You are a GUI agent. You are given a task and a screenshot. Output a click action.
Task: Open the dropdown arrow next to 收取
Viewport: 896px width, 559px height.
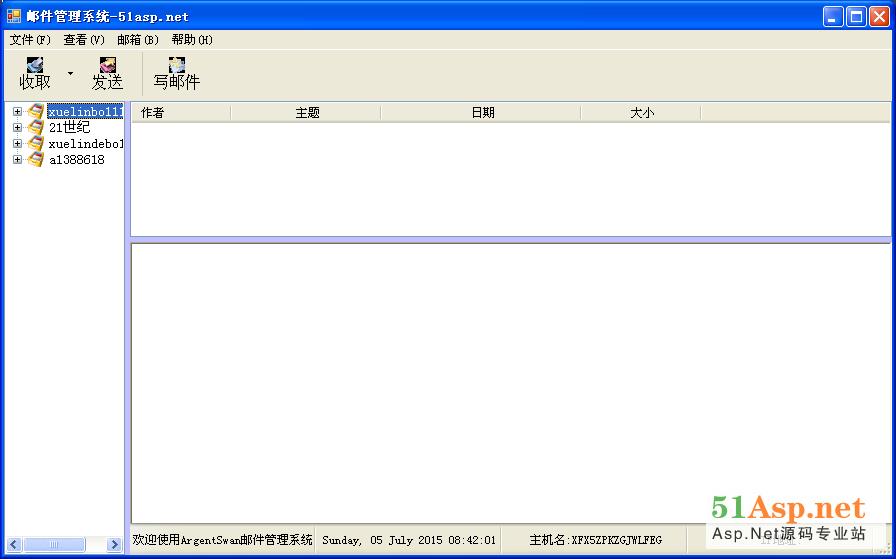point(70,74)
